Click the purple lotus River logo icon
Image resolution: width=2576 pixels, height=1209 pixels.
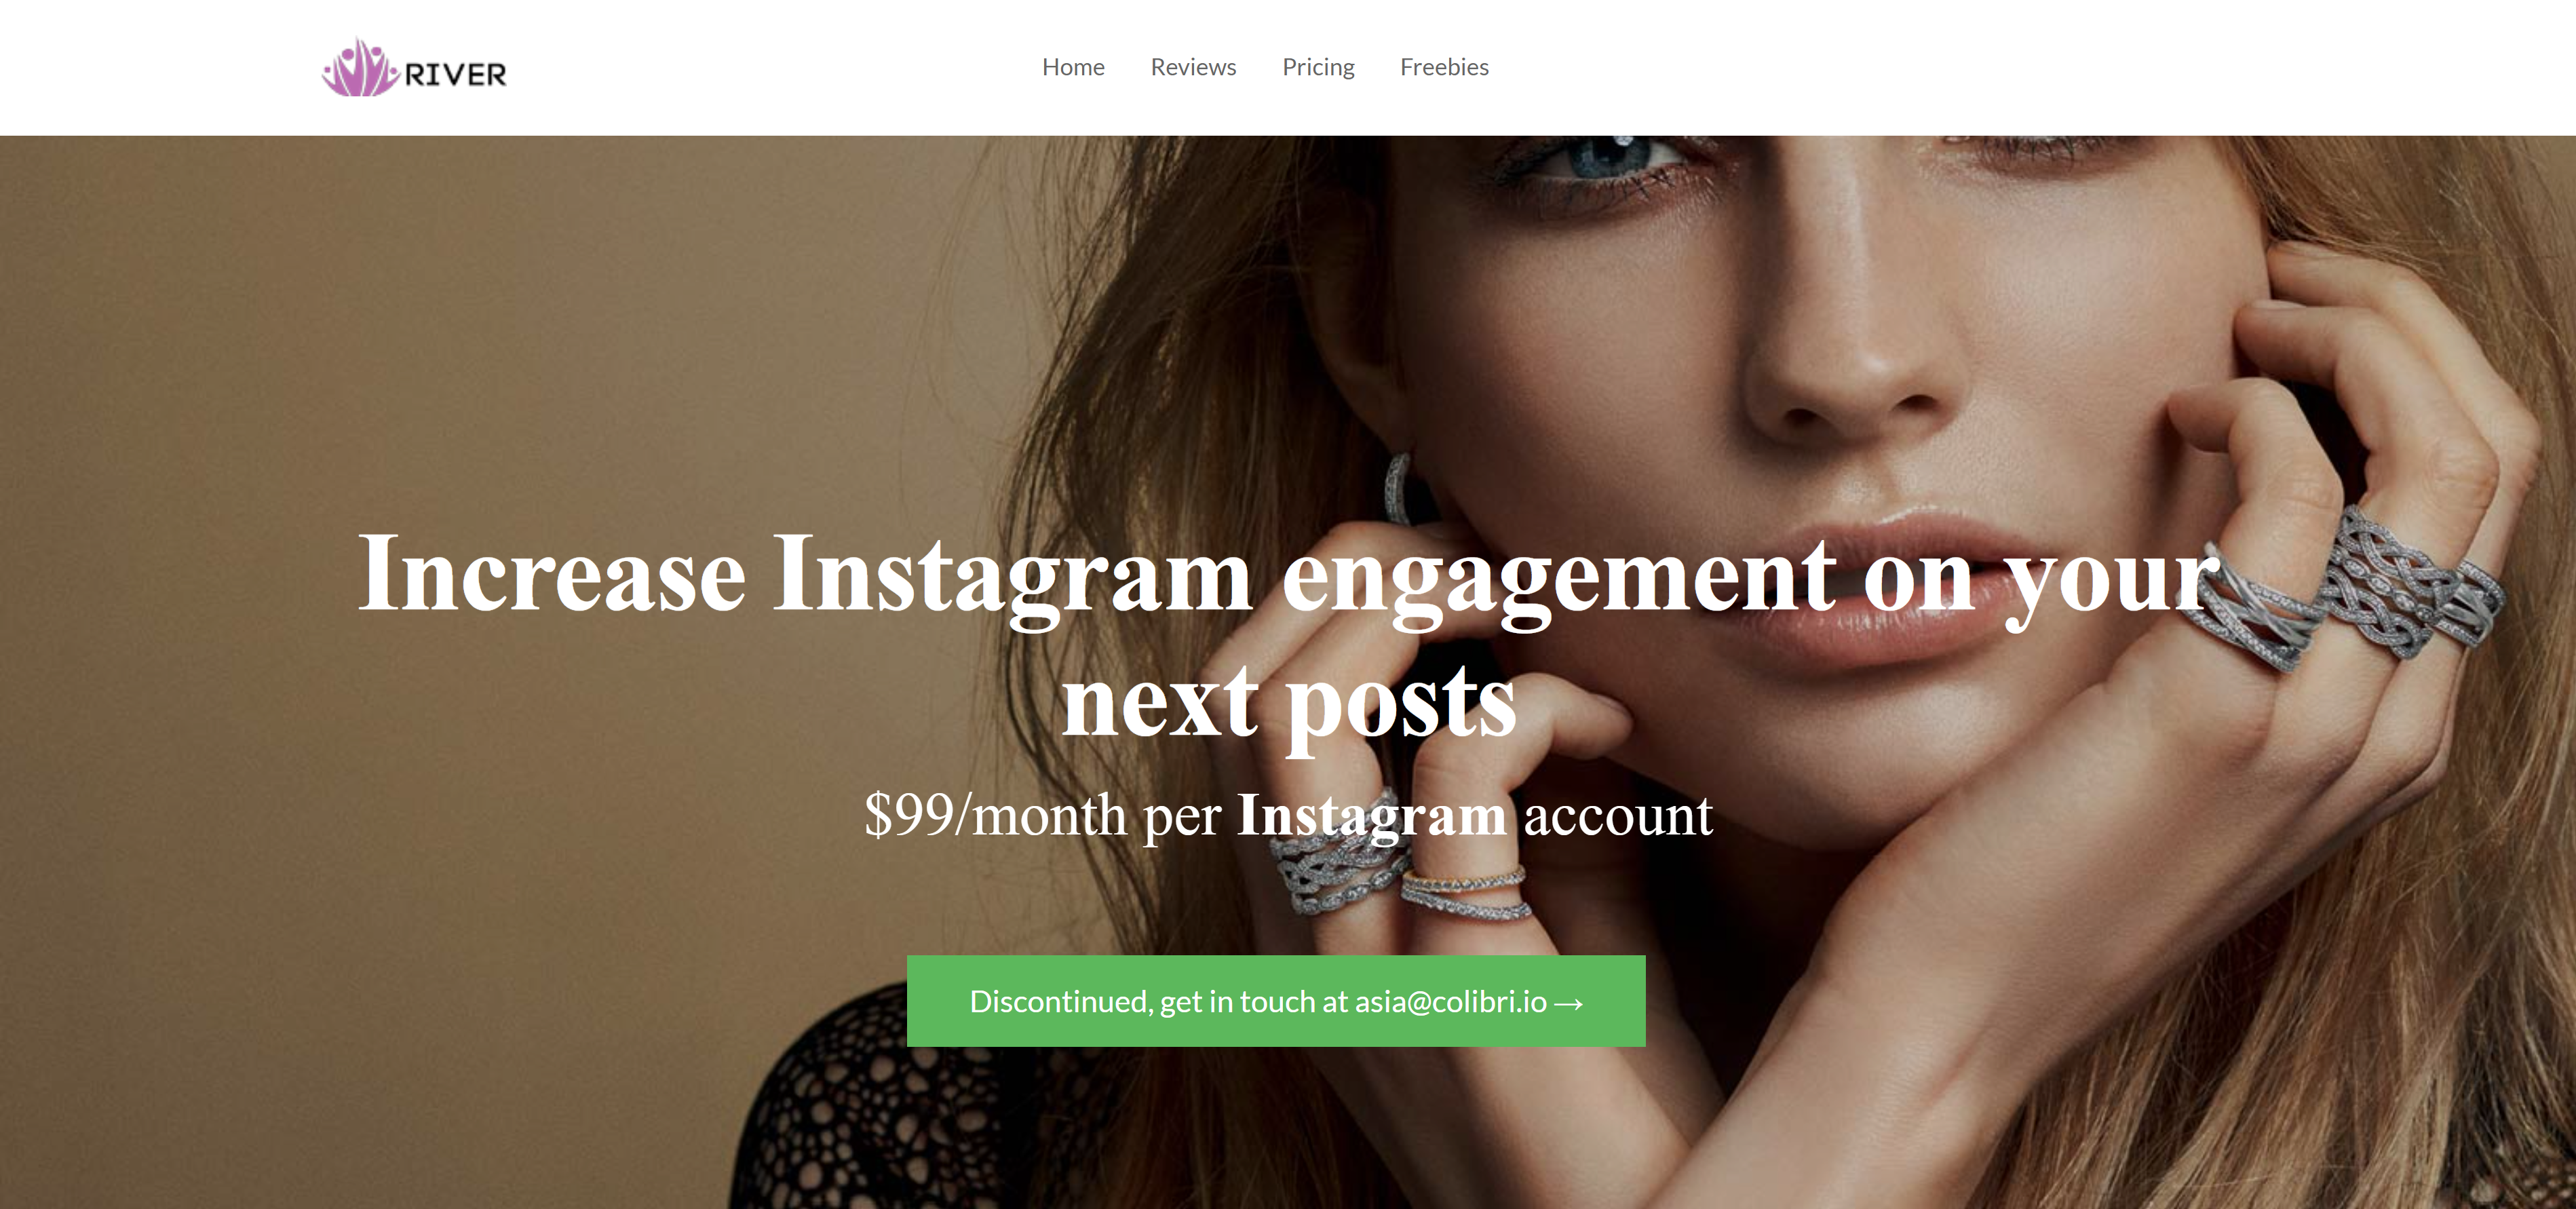pyautogui.click(x=360, y=68)
